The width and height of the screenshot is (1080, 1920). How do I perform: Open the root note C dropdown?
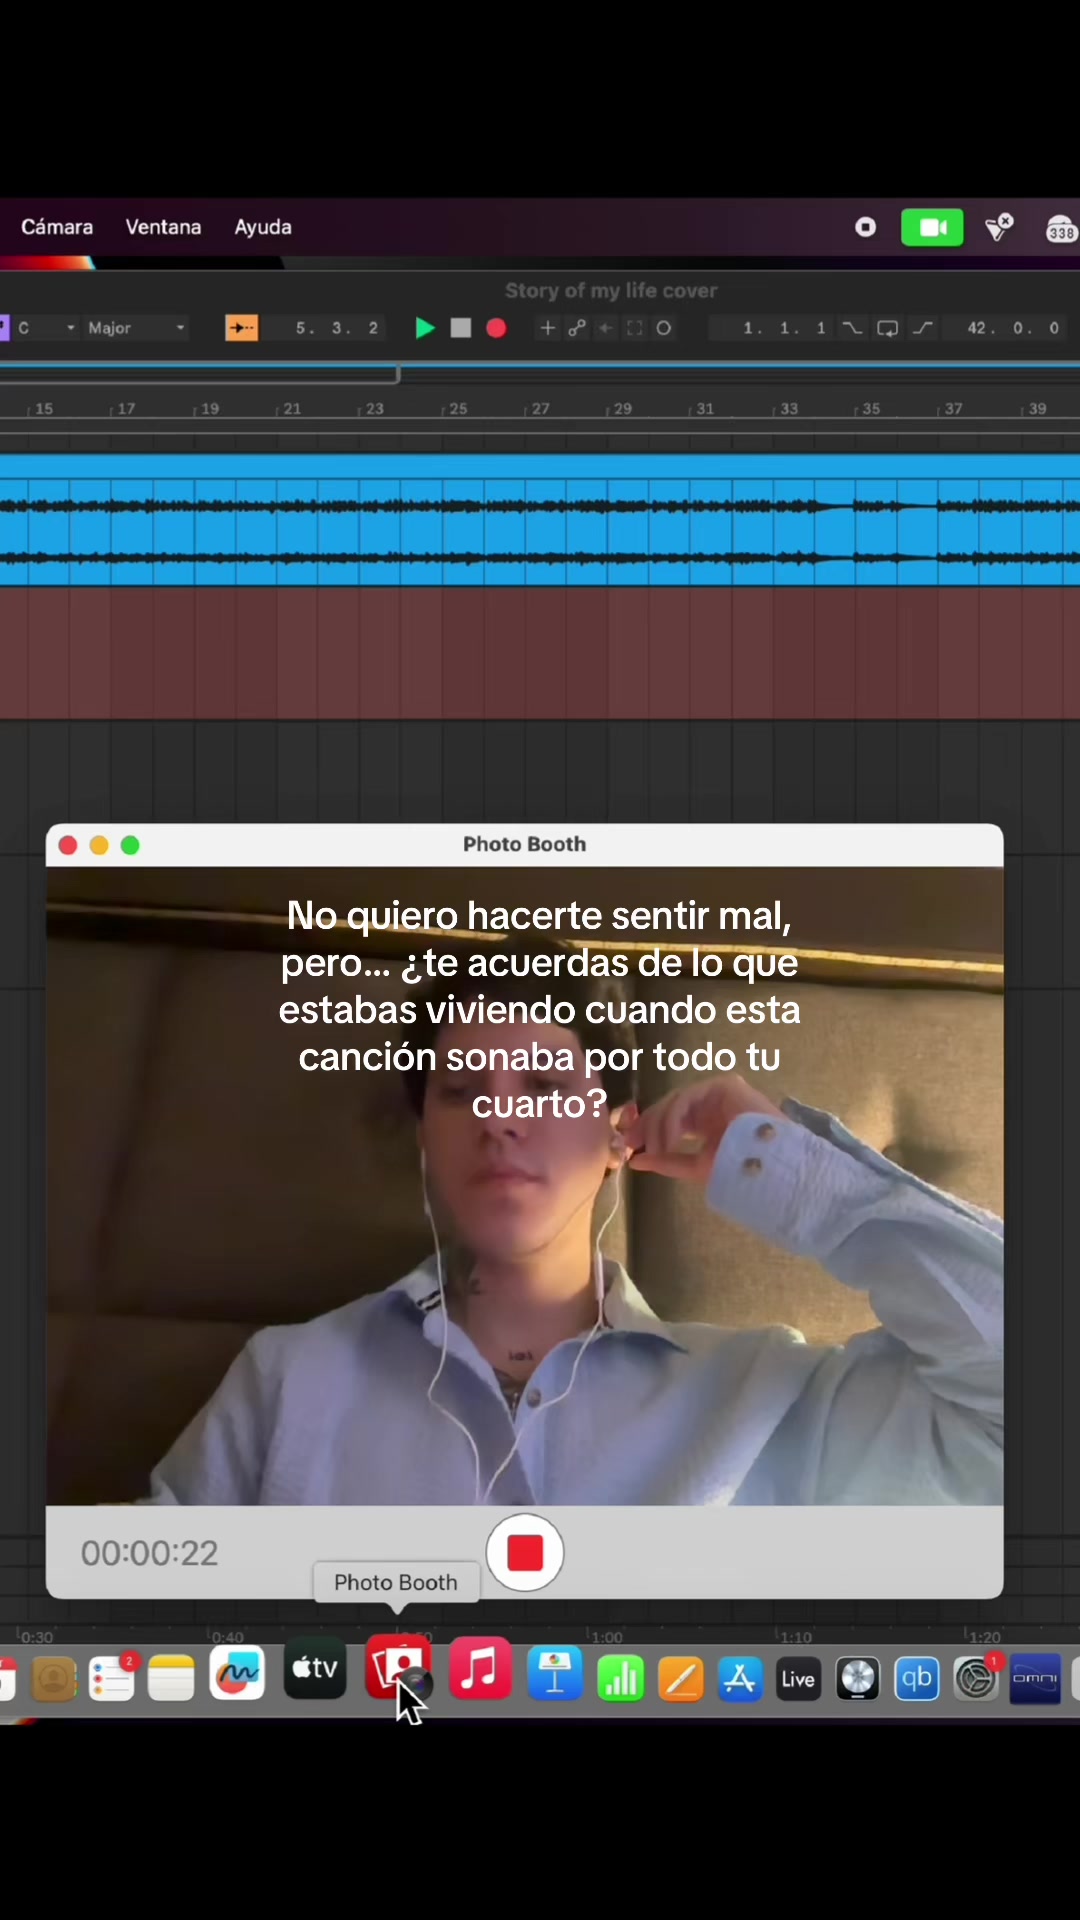click(x=46, y=328)
